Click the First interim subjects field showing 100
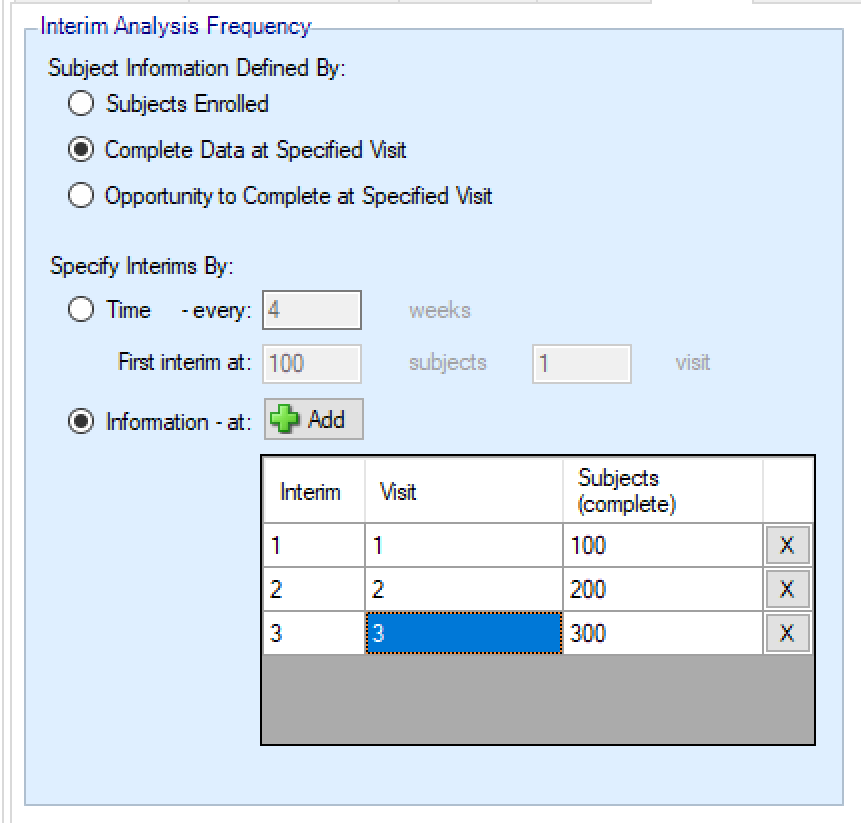This screenshot has height=823, width=861. pos(312,364)
